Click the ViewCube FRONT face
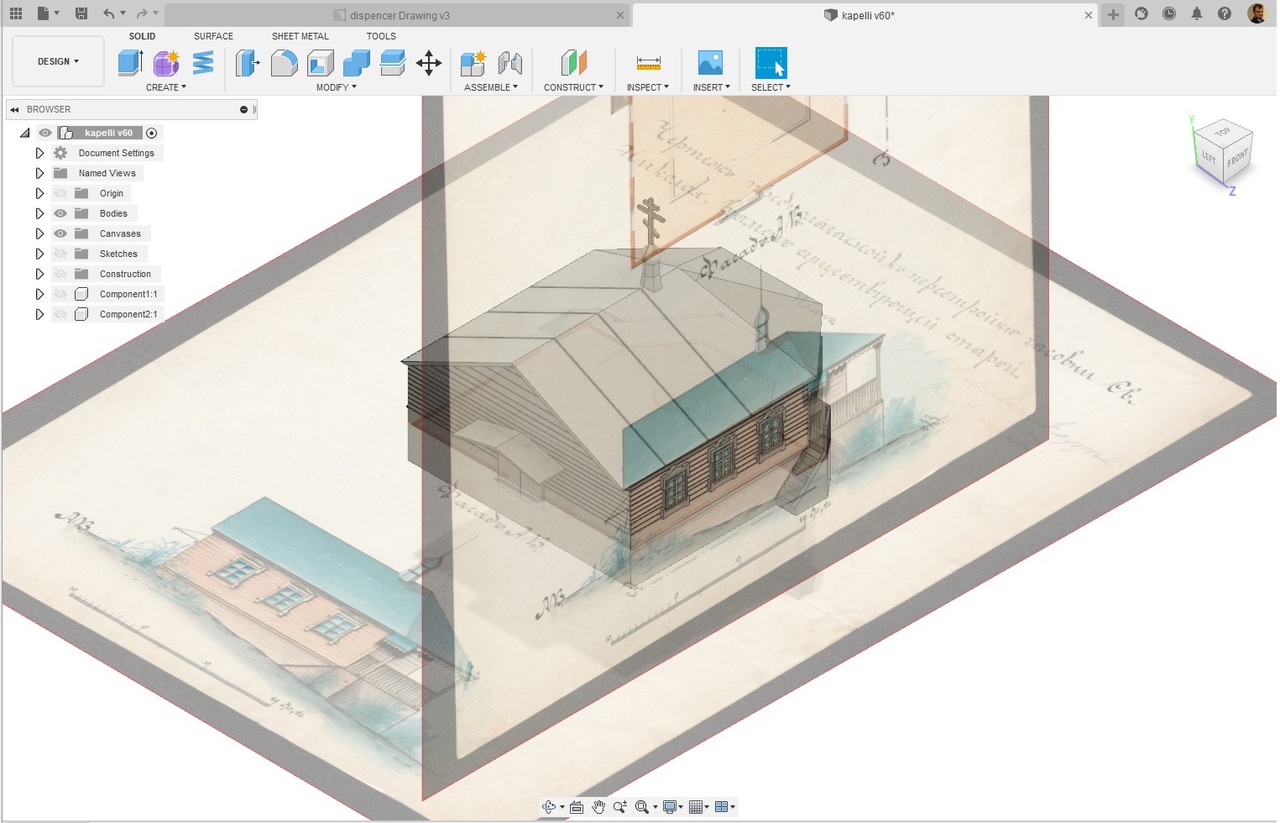1280x823 pixels. pos(1238,159)
